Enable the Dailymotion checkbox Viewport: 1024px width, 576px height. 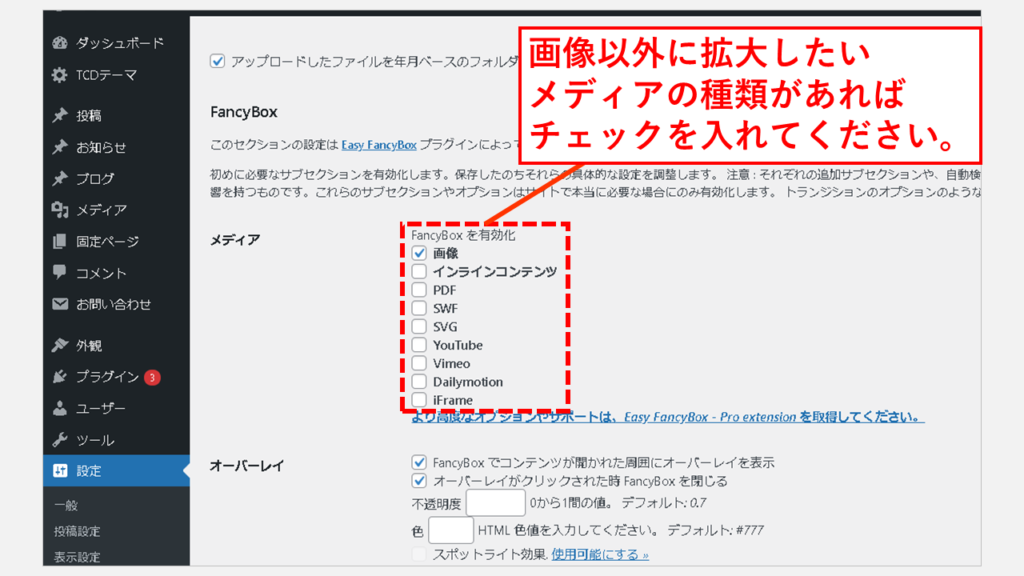[419, 381]
